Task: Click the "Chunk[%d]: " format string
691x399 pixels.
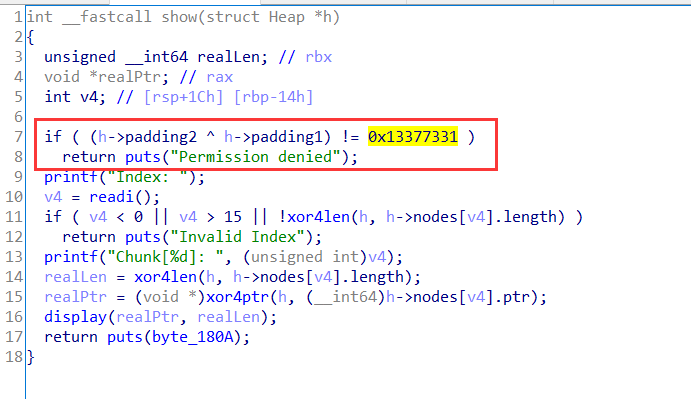Action: click(166, 257)
